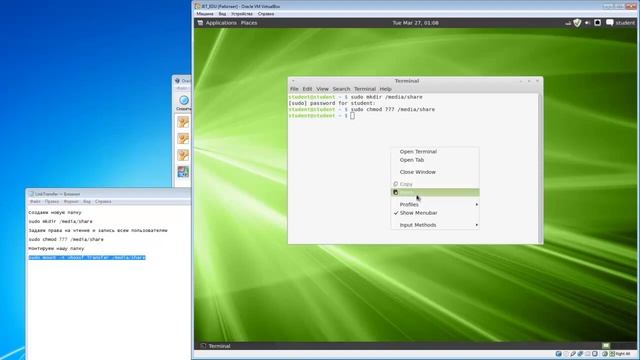640x360 pixels.
Task: Click the Terminal button in bottom panel
Action: click(216, 346)
